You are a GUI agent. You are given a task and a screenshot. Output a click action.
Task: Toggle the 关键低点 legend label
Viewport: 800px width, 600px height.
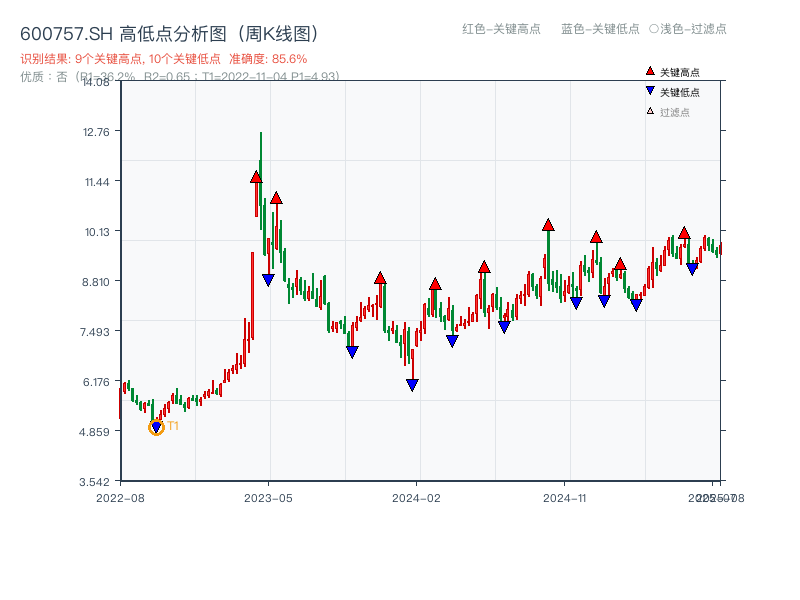coord(680,92)
